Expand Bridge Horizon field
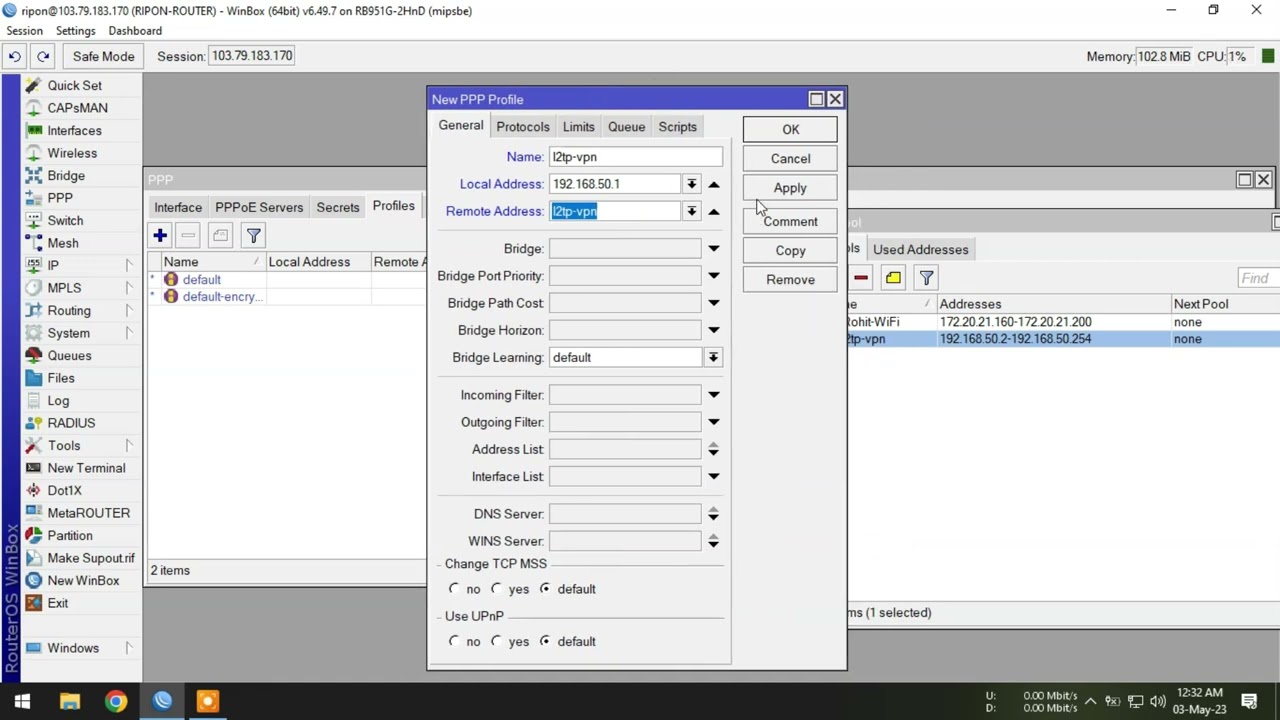Image resolution: width=1280 pixels, height=720 pixels. click(714, 330)
